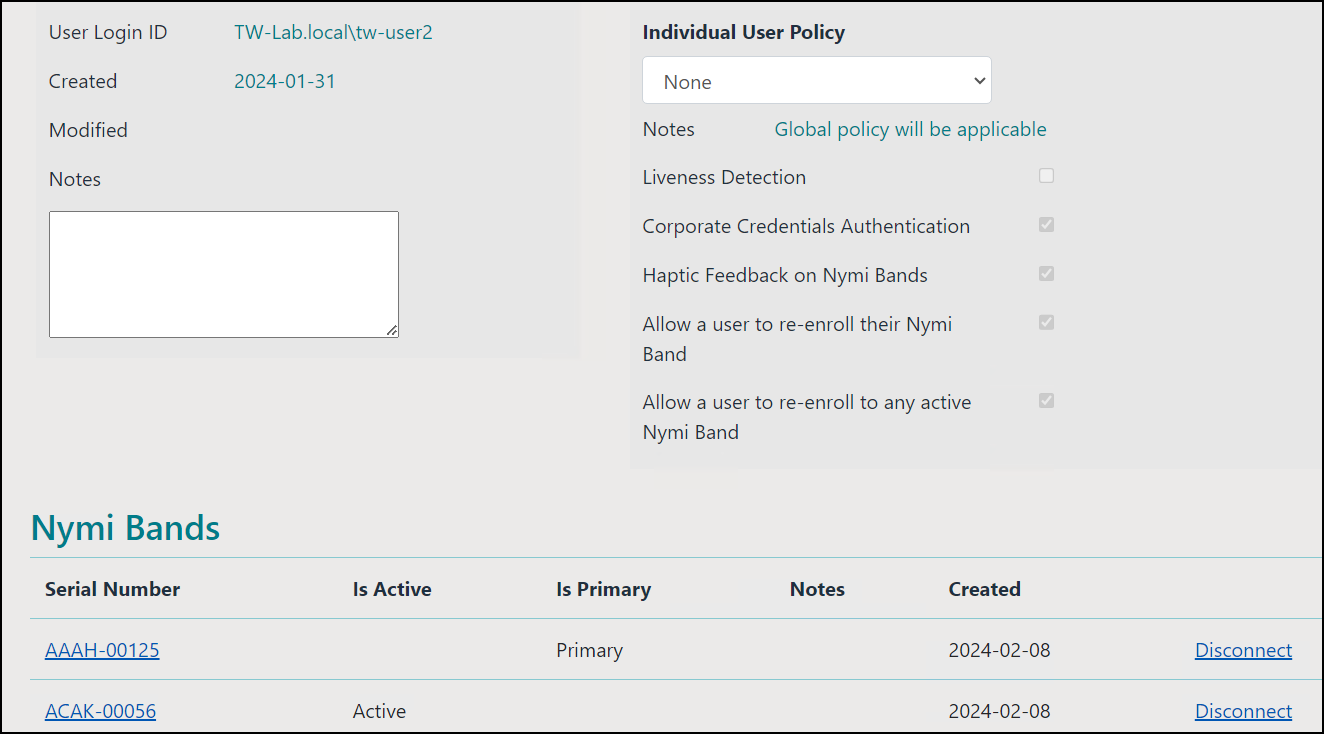1324x734 pixels.
Task: Toggle re-enroll their Nymi Band checkbox
Action: [1046, 323]
